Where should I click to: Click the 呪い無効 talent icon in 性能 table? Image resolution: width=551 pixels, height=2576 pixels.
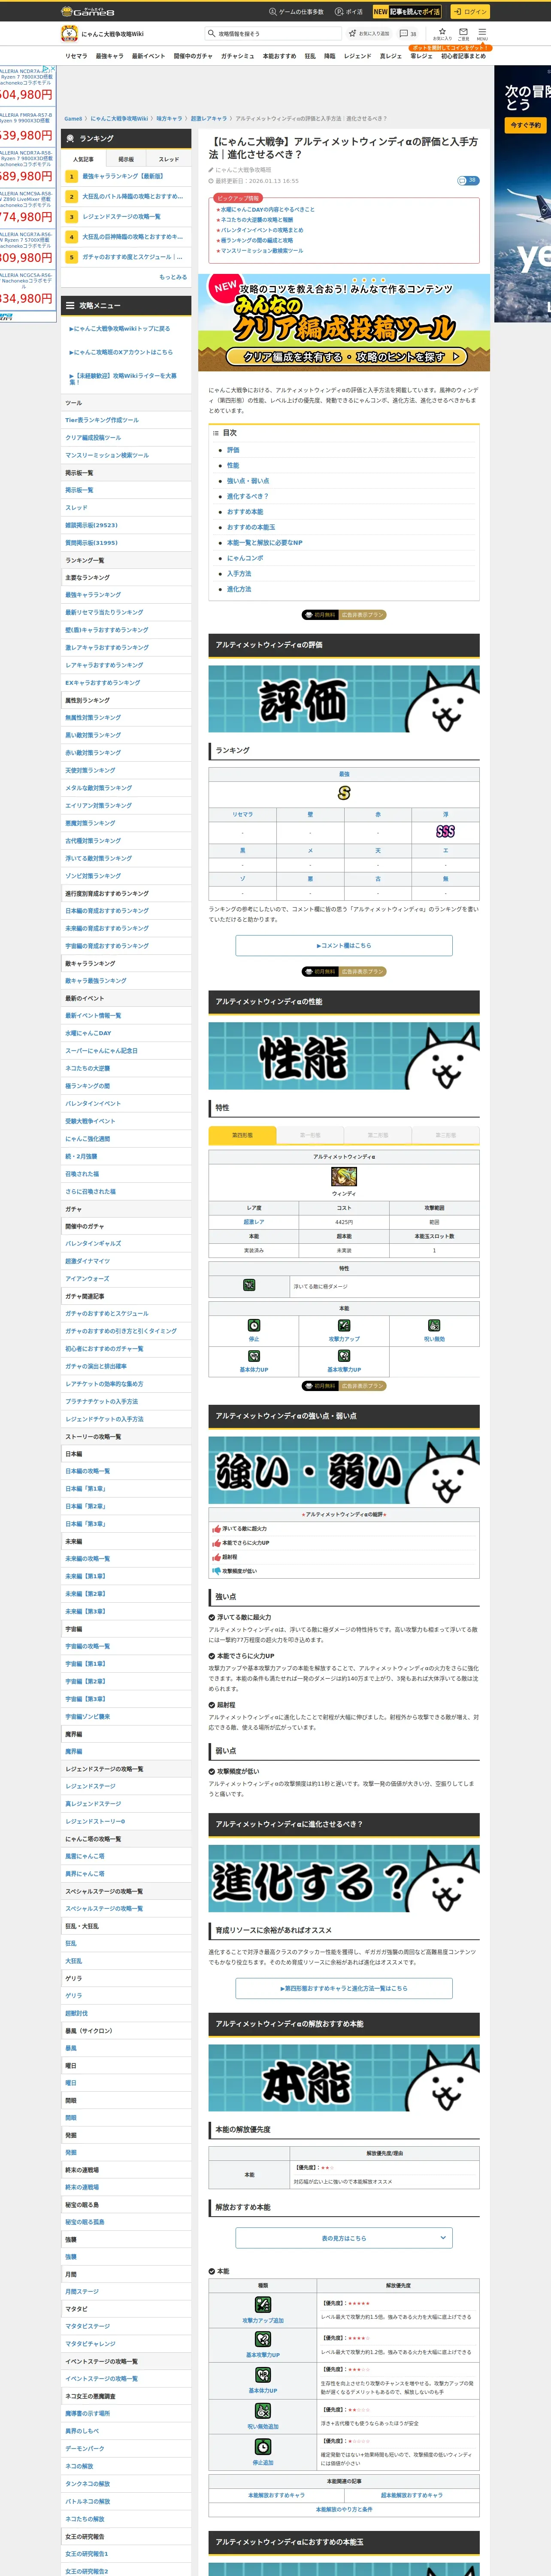coord(434,1325)
